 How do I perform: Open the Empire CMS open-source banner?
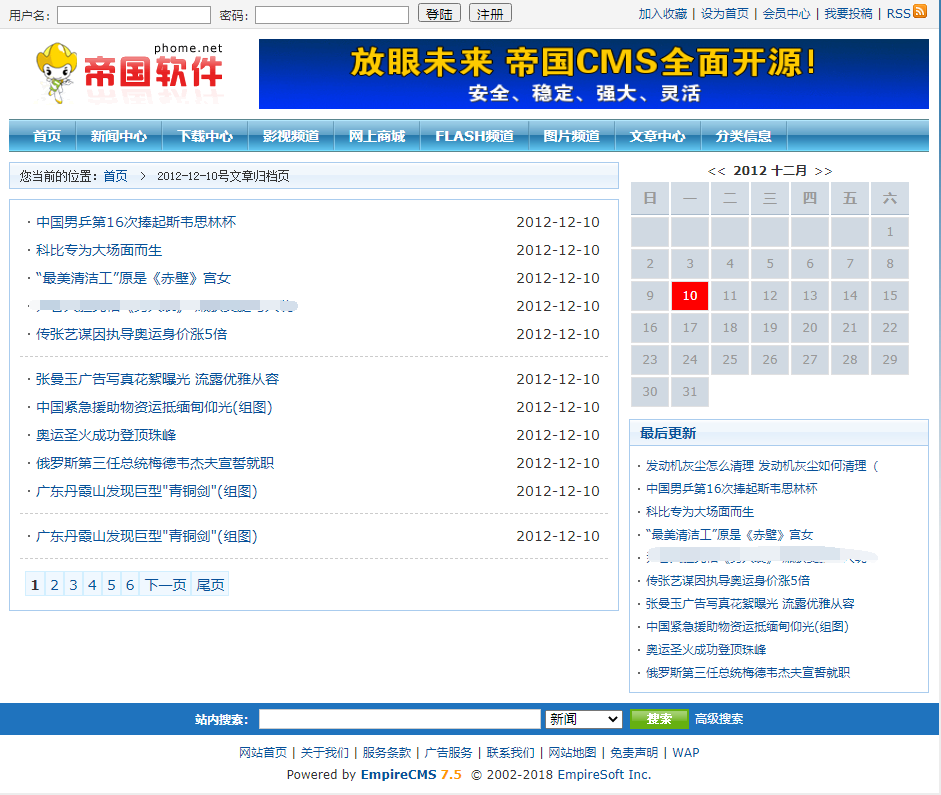(593, 74)
